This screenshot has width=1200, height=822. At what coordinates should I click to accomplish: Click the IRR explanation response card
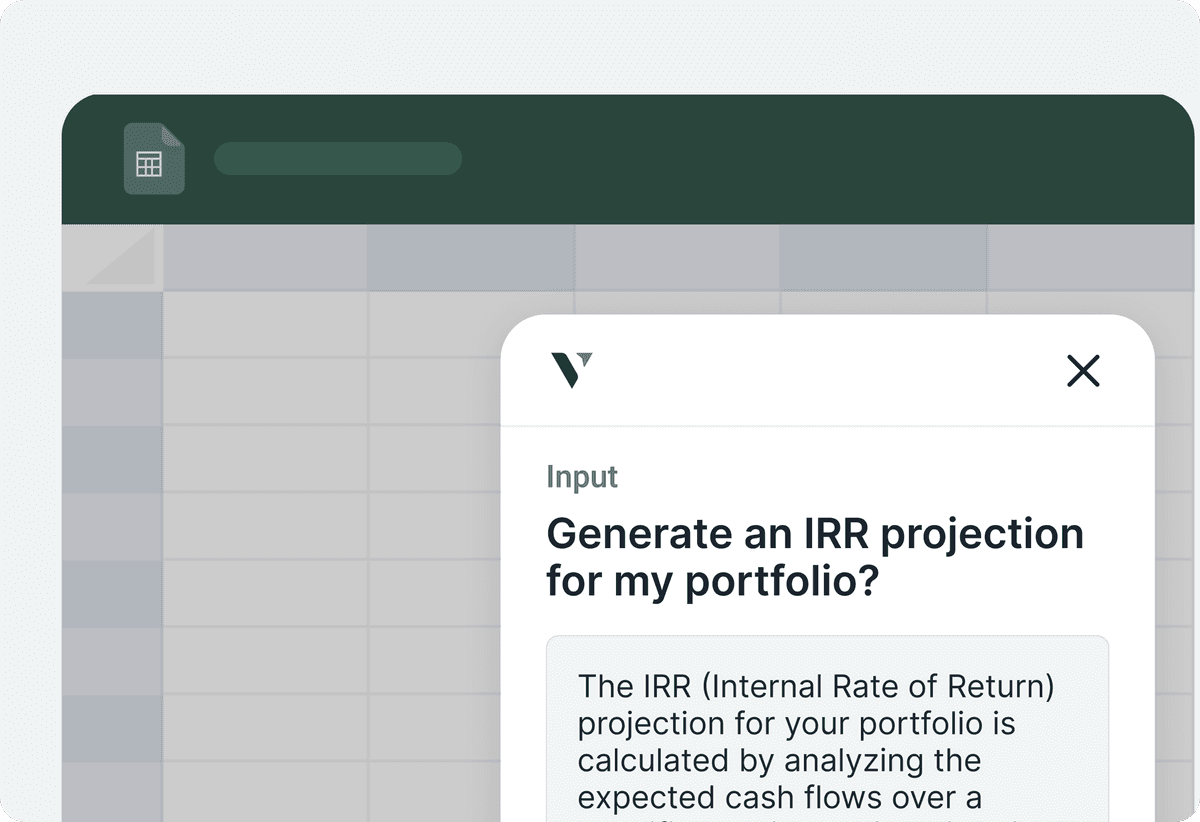click(825, 740)
